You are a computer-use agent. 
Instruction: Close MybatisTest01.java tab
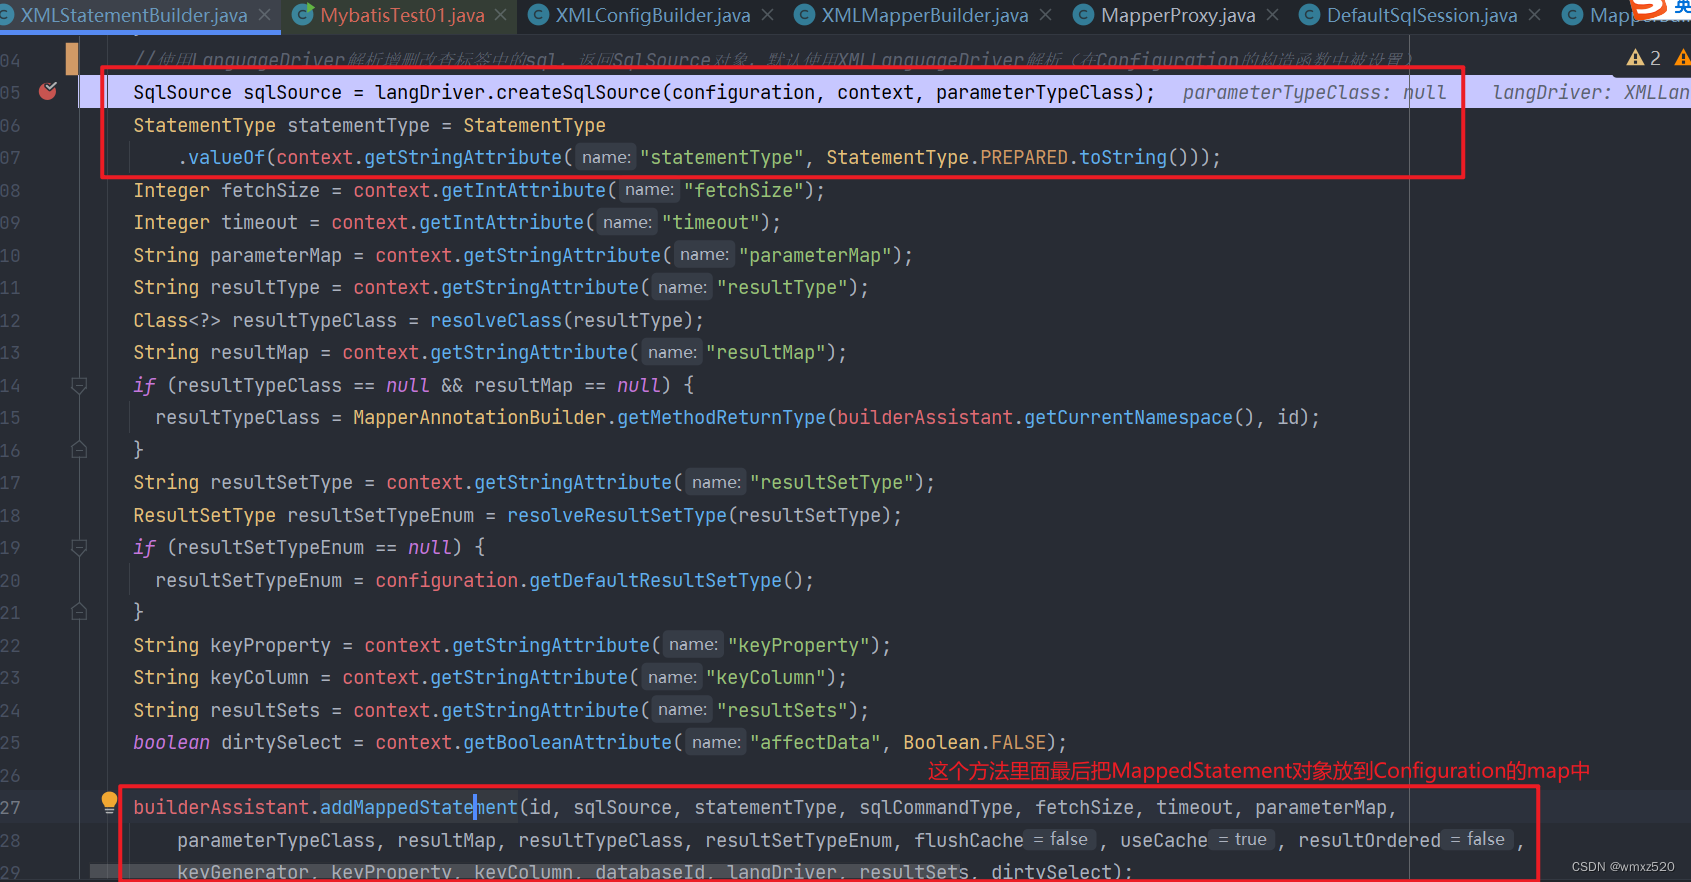(x=502, y=15)
